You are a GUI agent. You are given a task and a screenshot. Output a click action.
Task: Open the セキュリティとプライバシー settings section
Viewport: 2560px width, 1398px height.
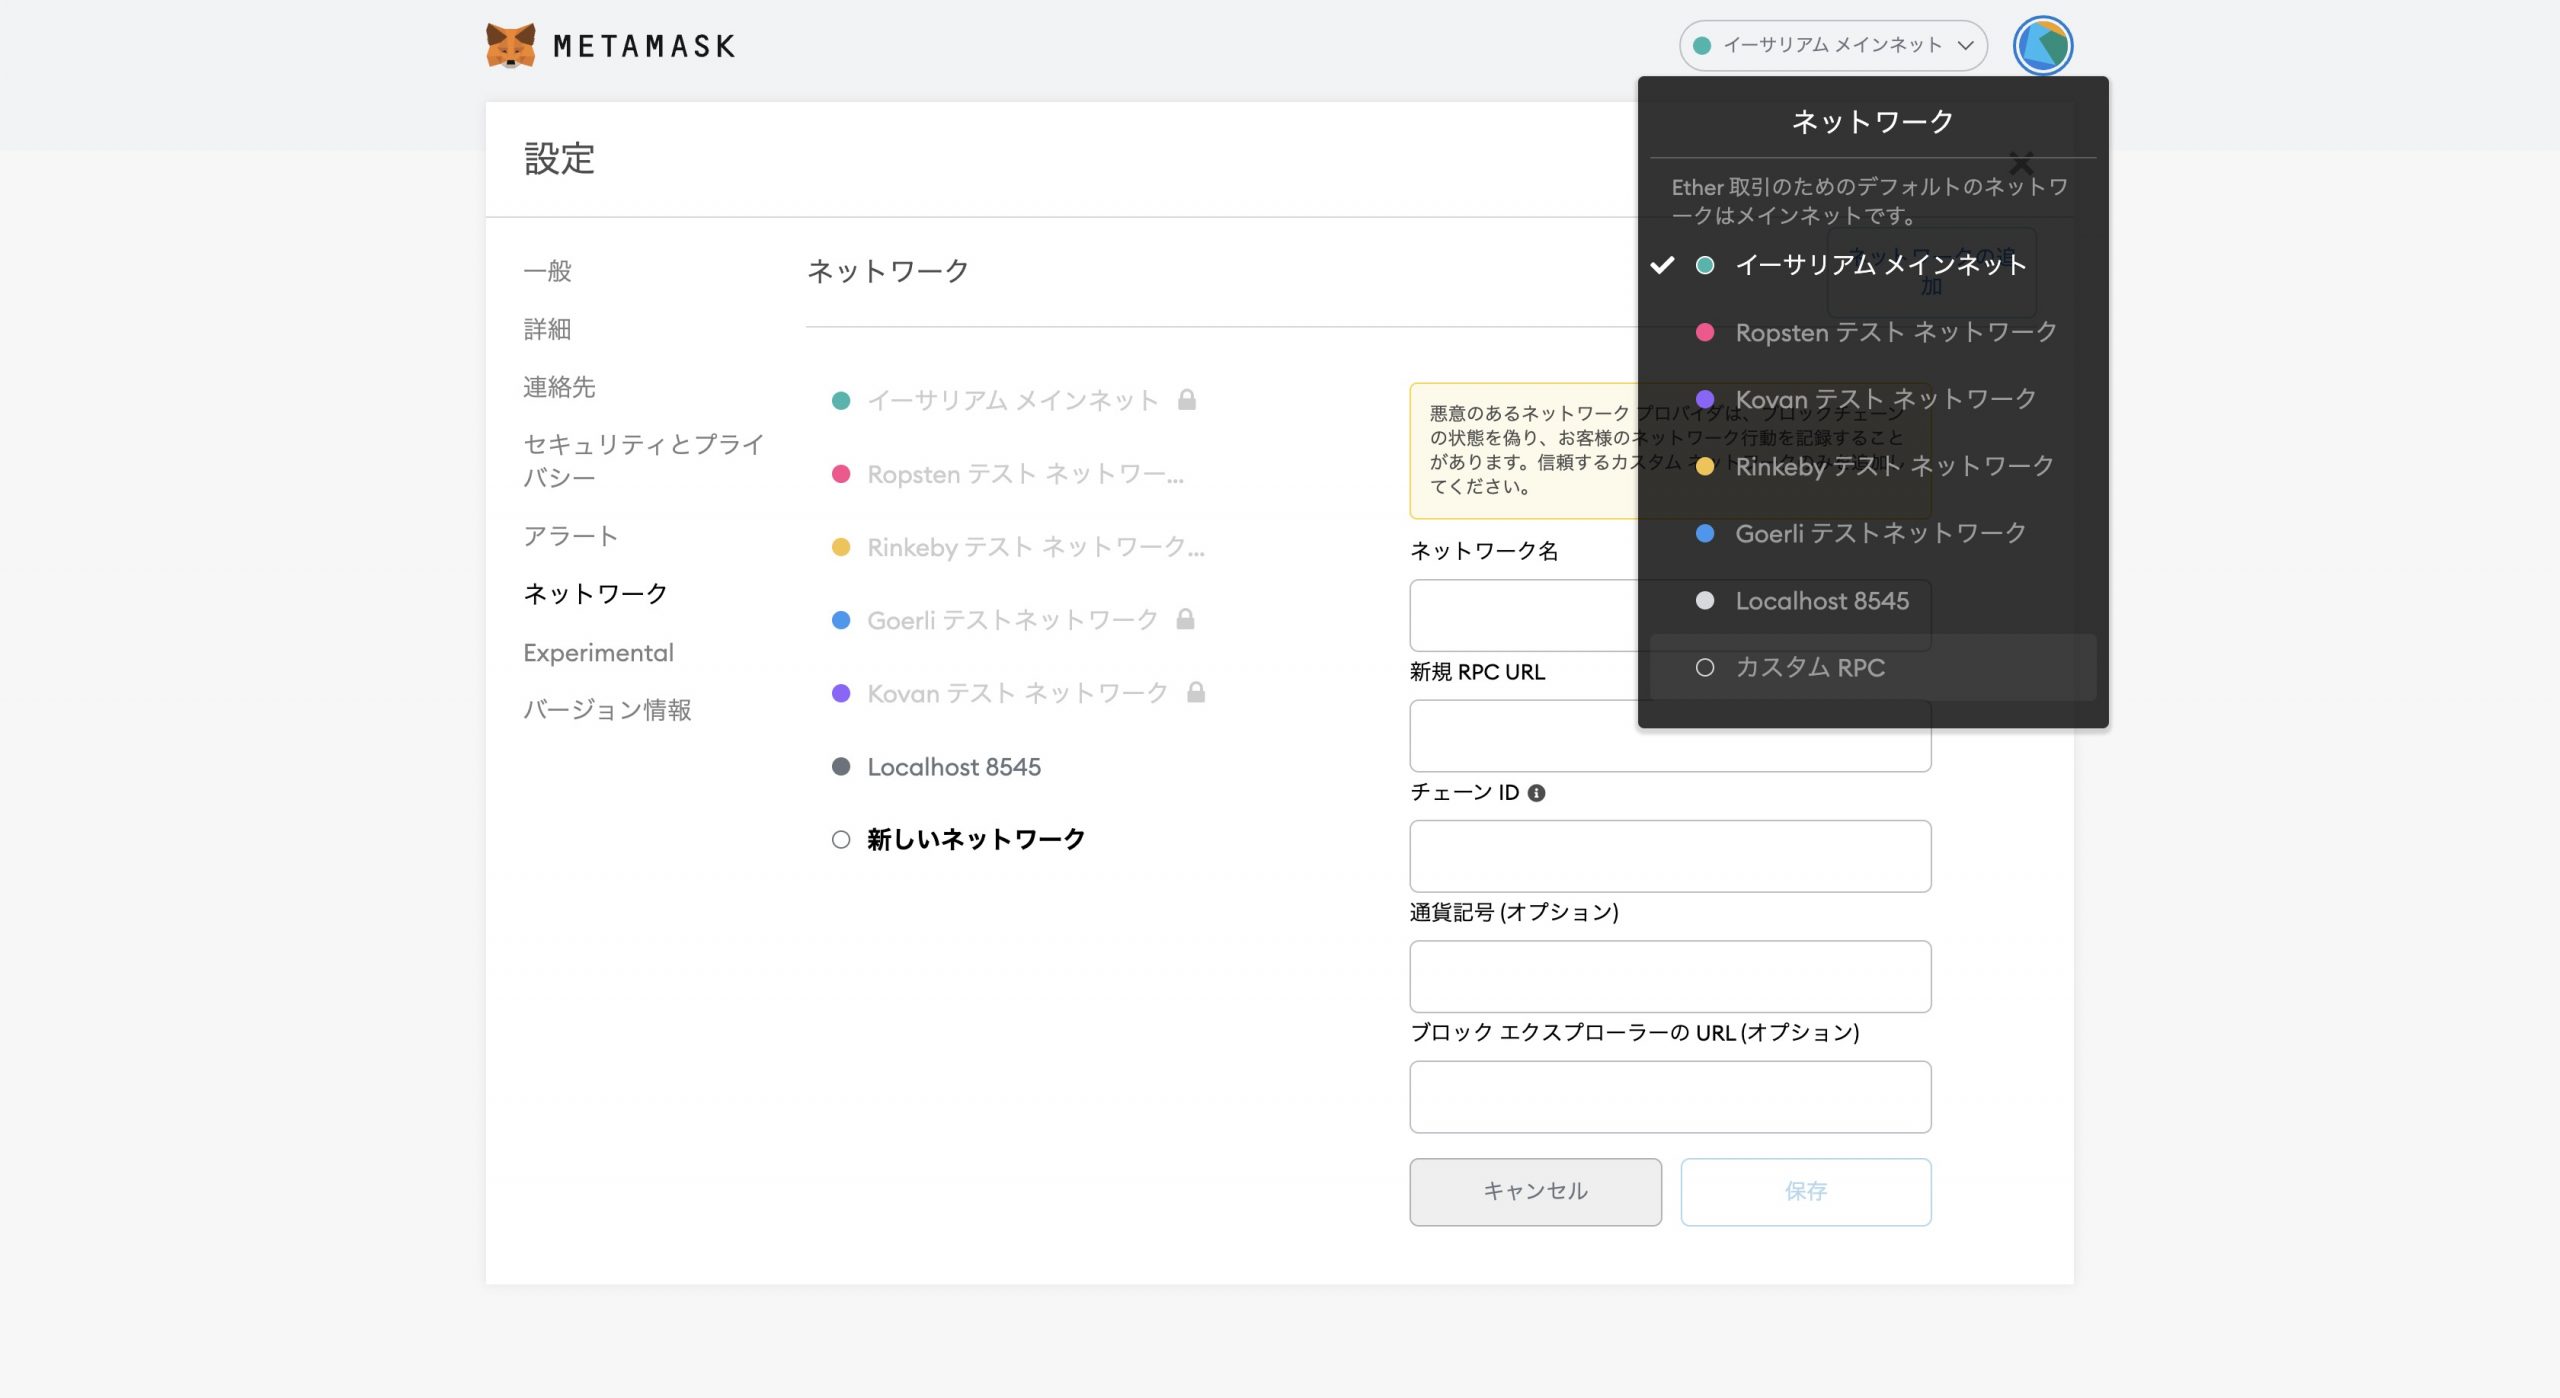(x=641, y=460)
